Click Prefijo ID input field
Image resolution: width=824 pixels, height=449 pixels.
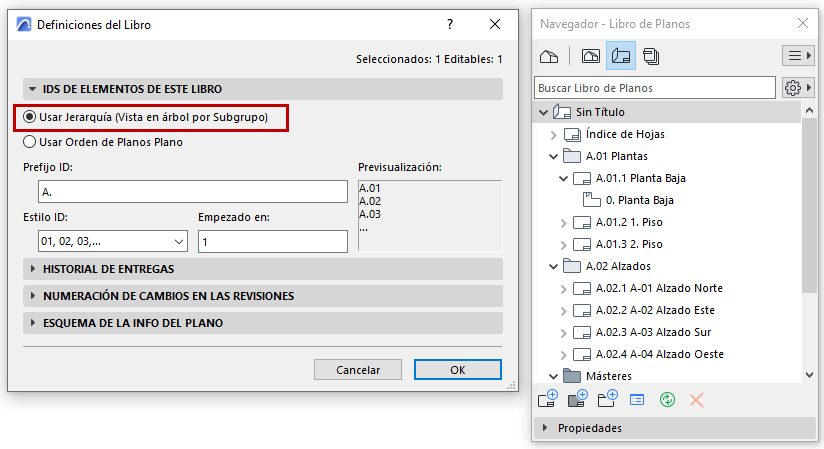click(192, 192)
